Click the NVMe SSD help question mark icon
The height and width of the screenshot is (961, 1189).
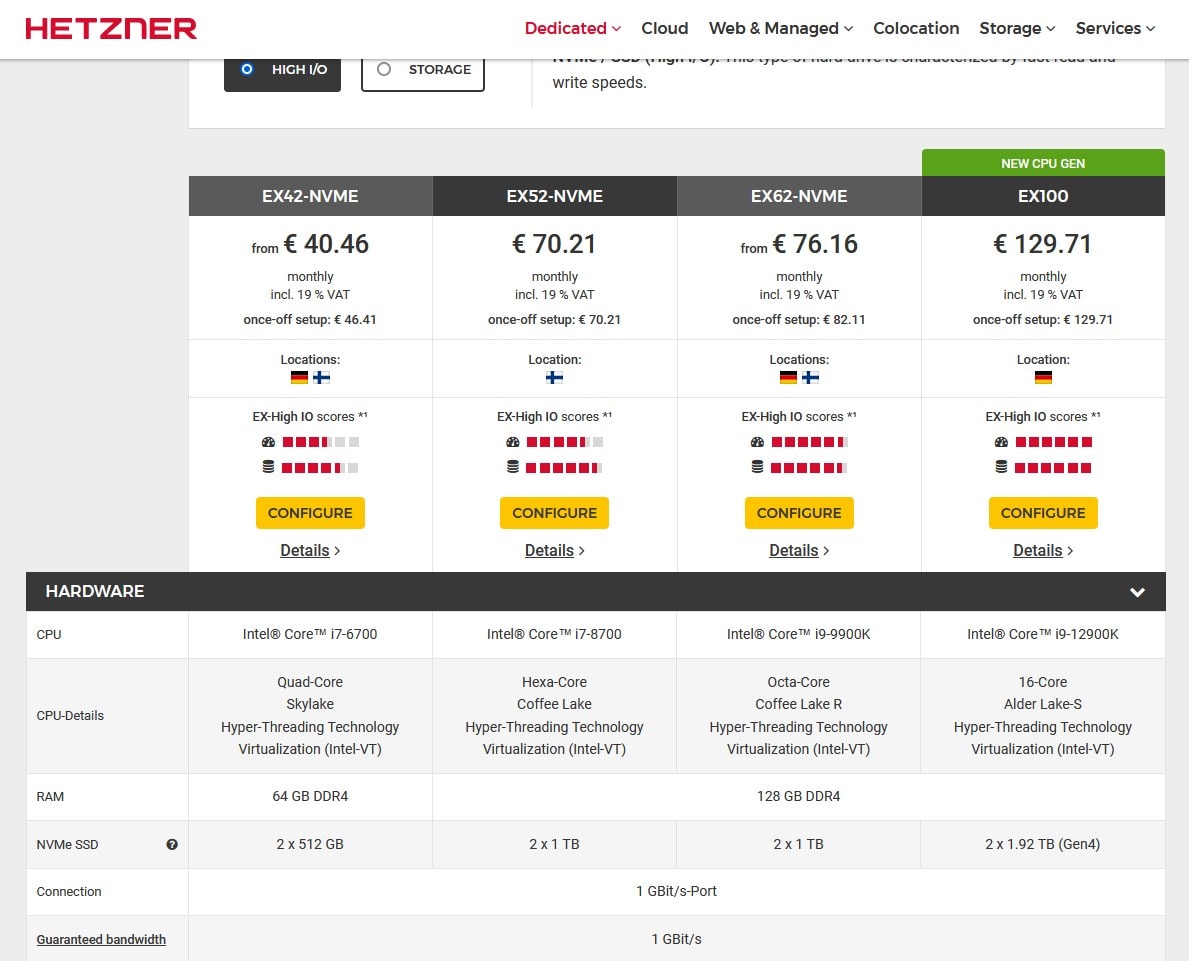coord(172,845)
